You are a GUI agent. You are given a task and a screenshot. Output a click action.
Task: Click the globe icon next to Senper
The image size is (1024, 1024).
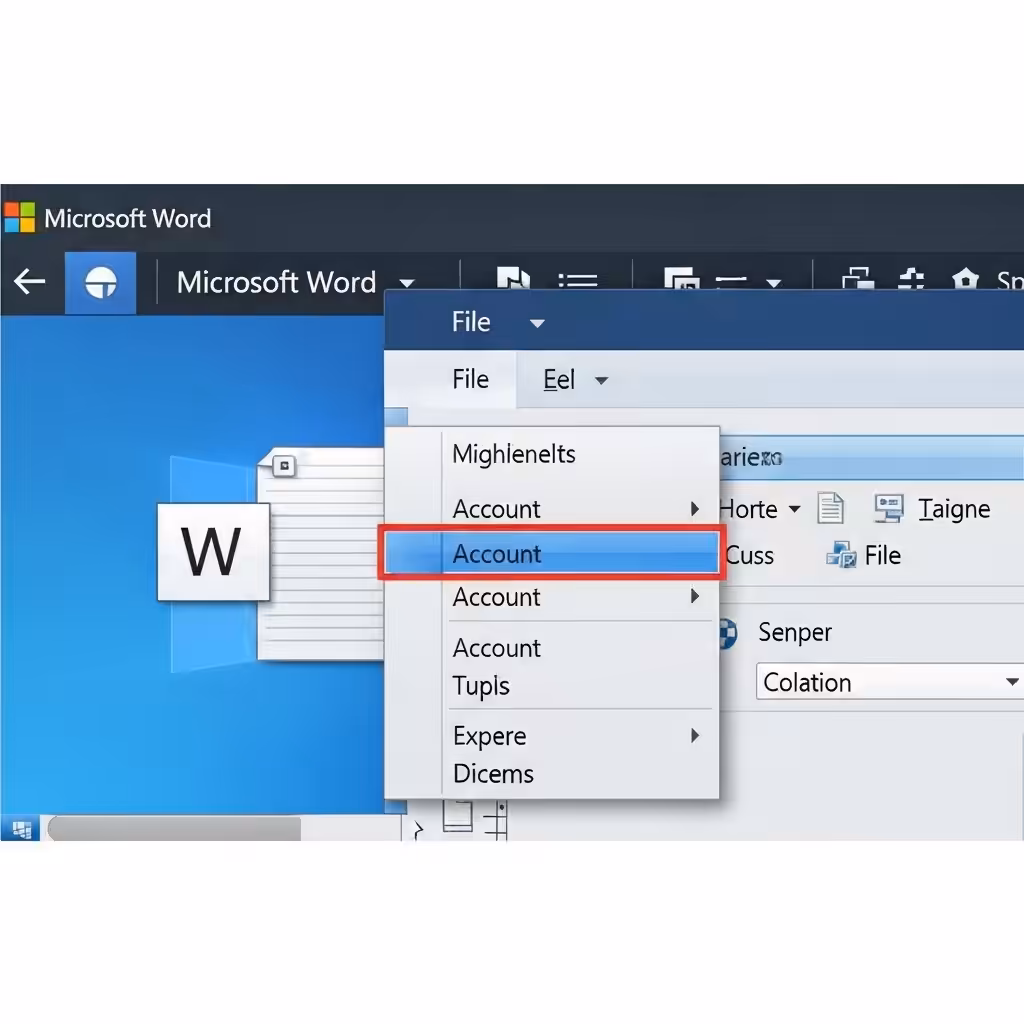728,633
